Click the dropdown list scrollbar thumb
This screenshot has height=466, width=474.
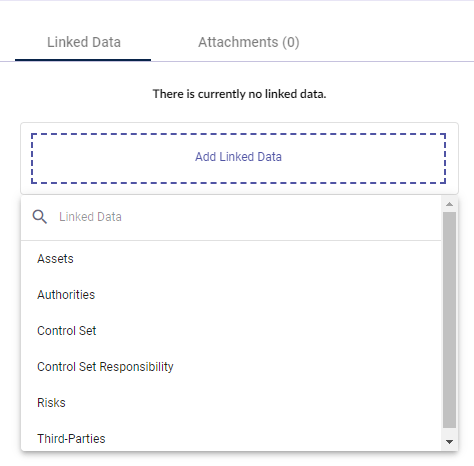449,320
